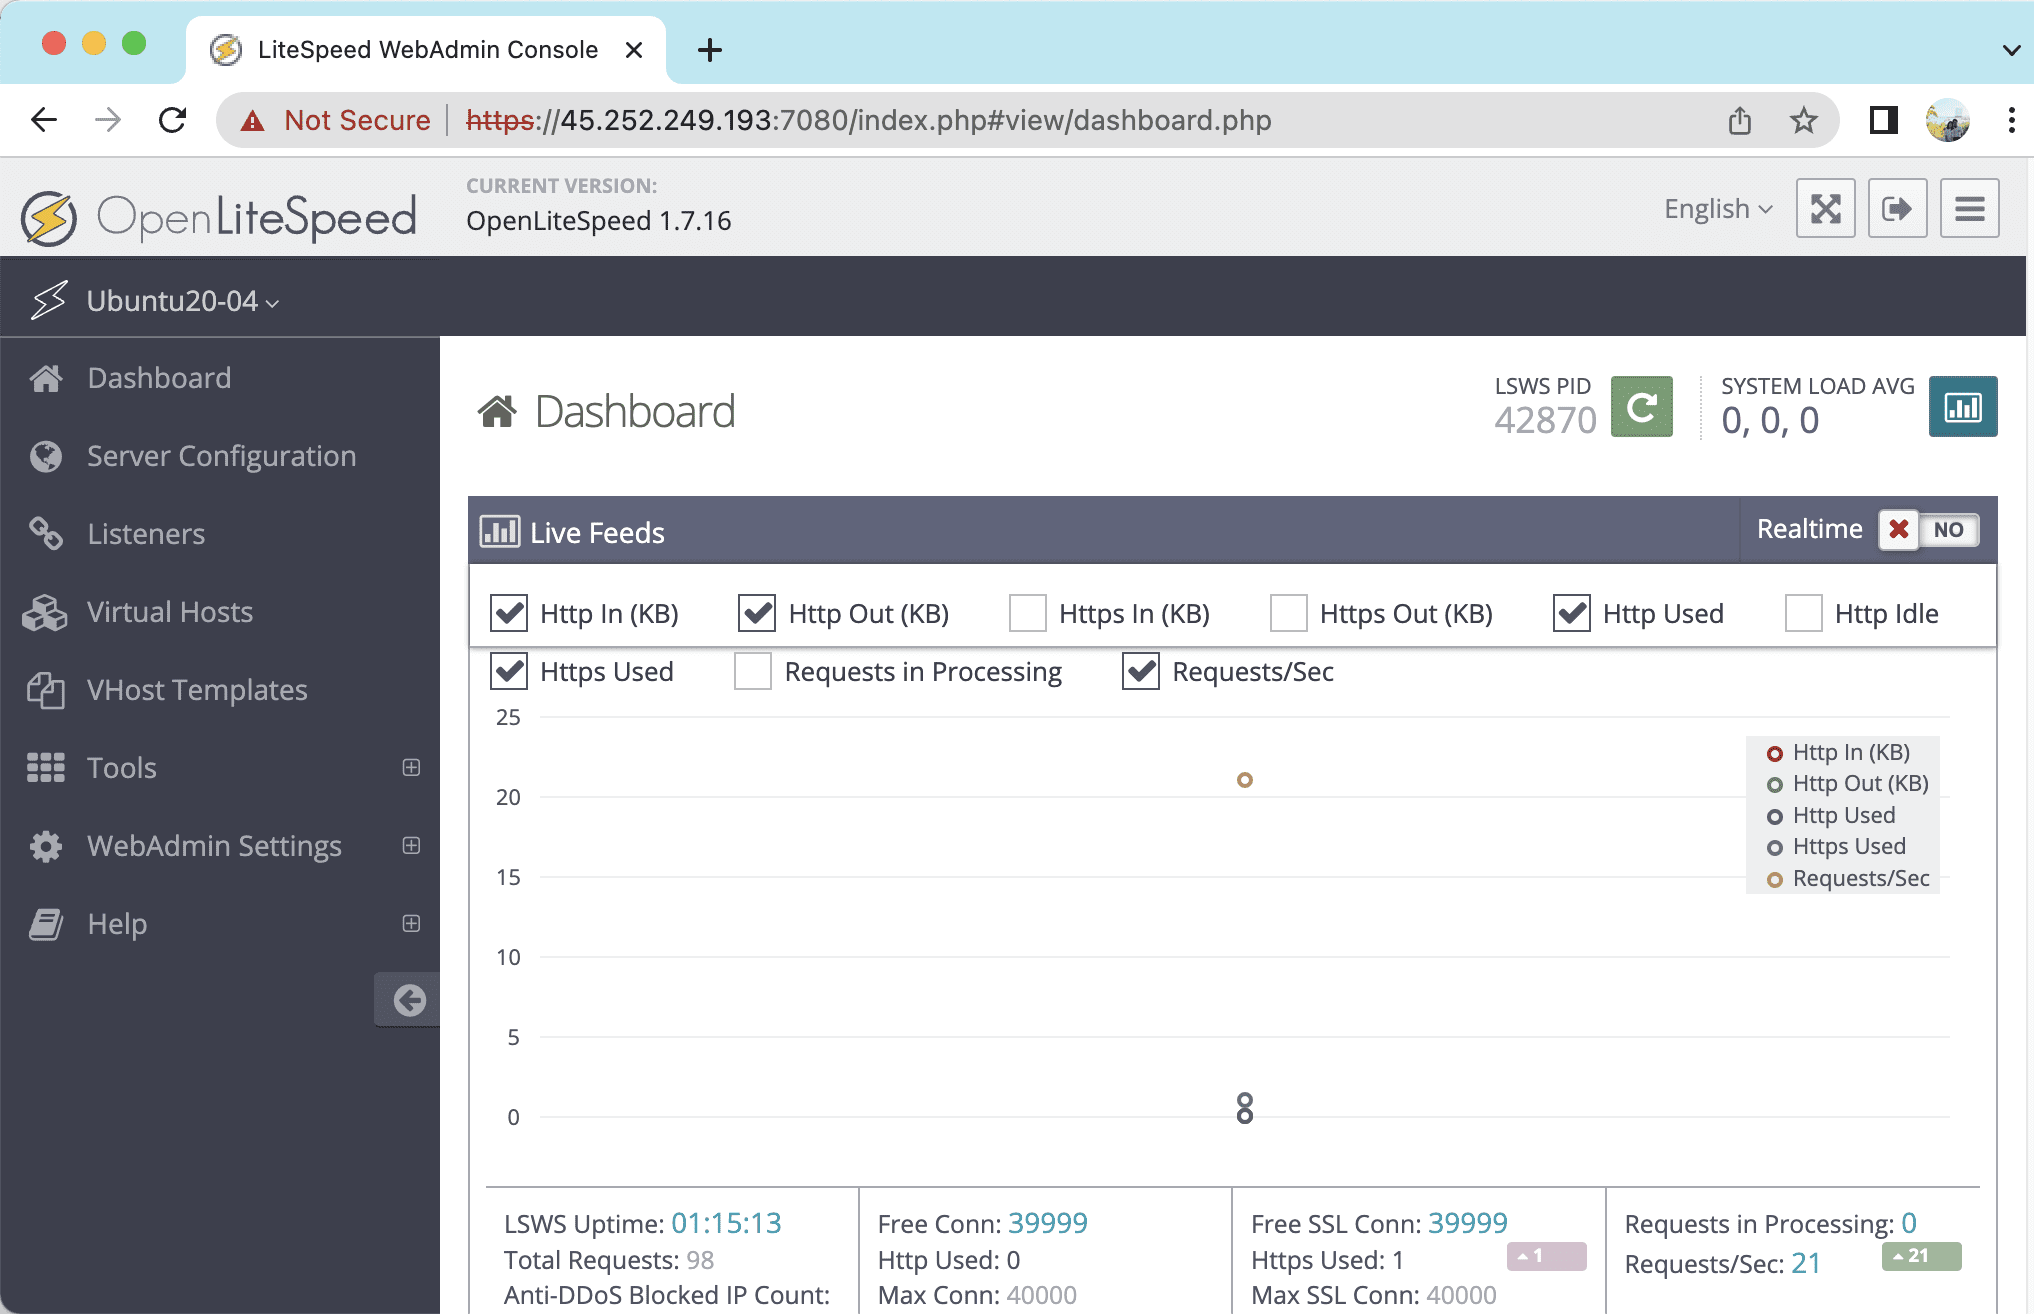Image resolution: width=2034 pixels, height=1314 pixels.
Task: Collapse sidebar with the left-arrow circle icon
Action: 409,1000
